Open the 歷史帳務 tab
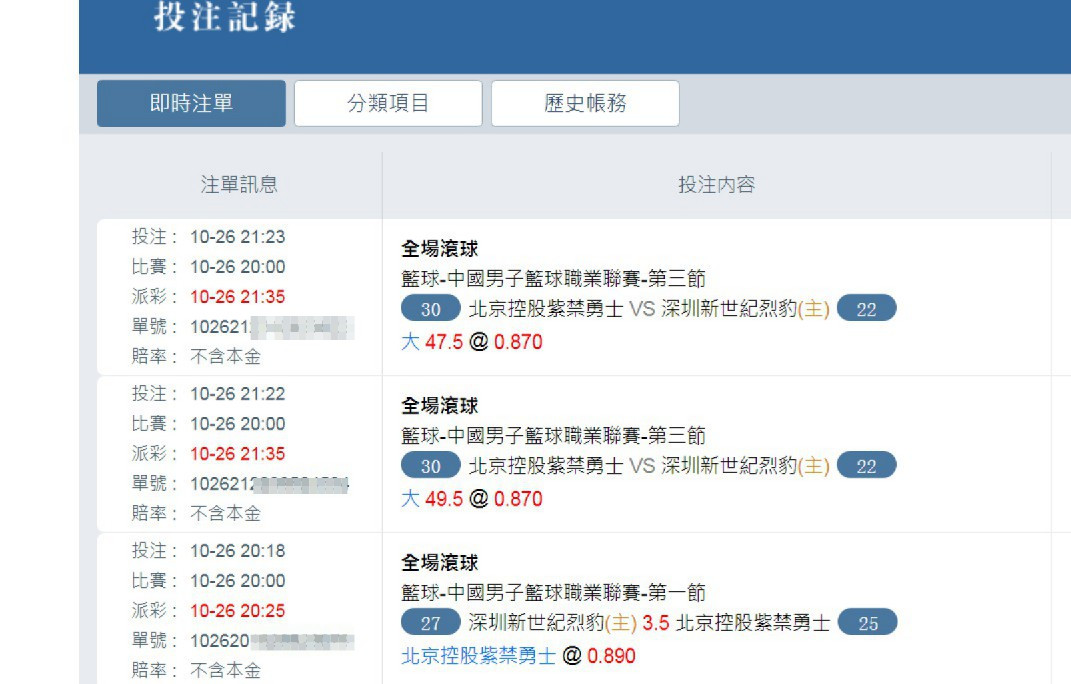 [x=585, y=103]
